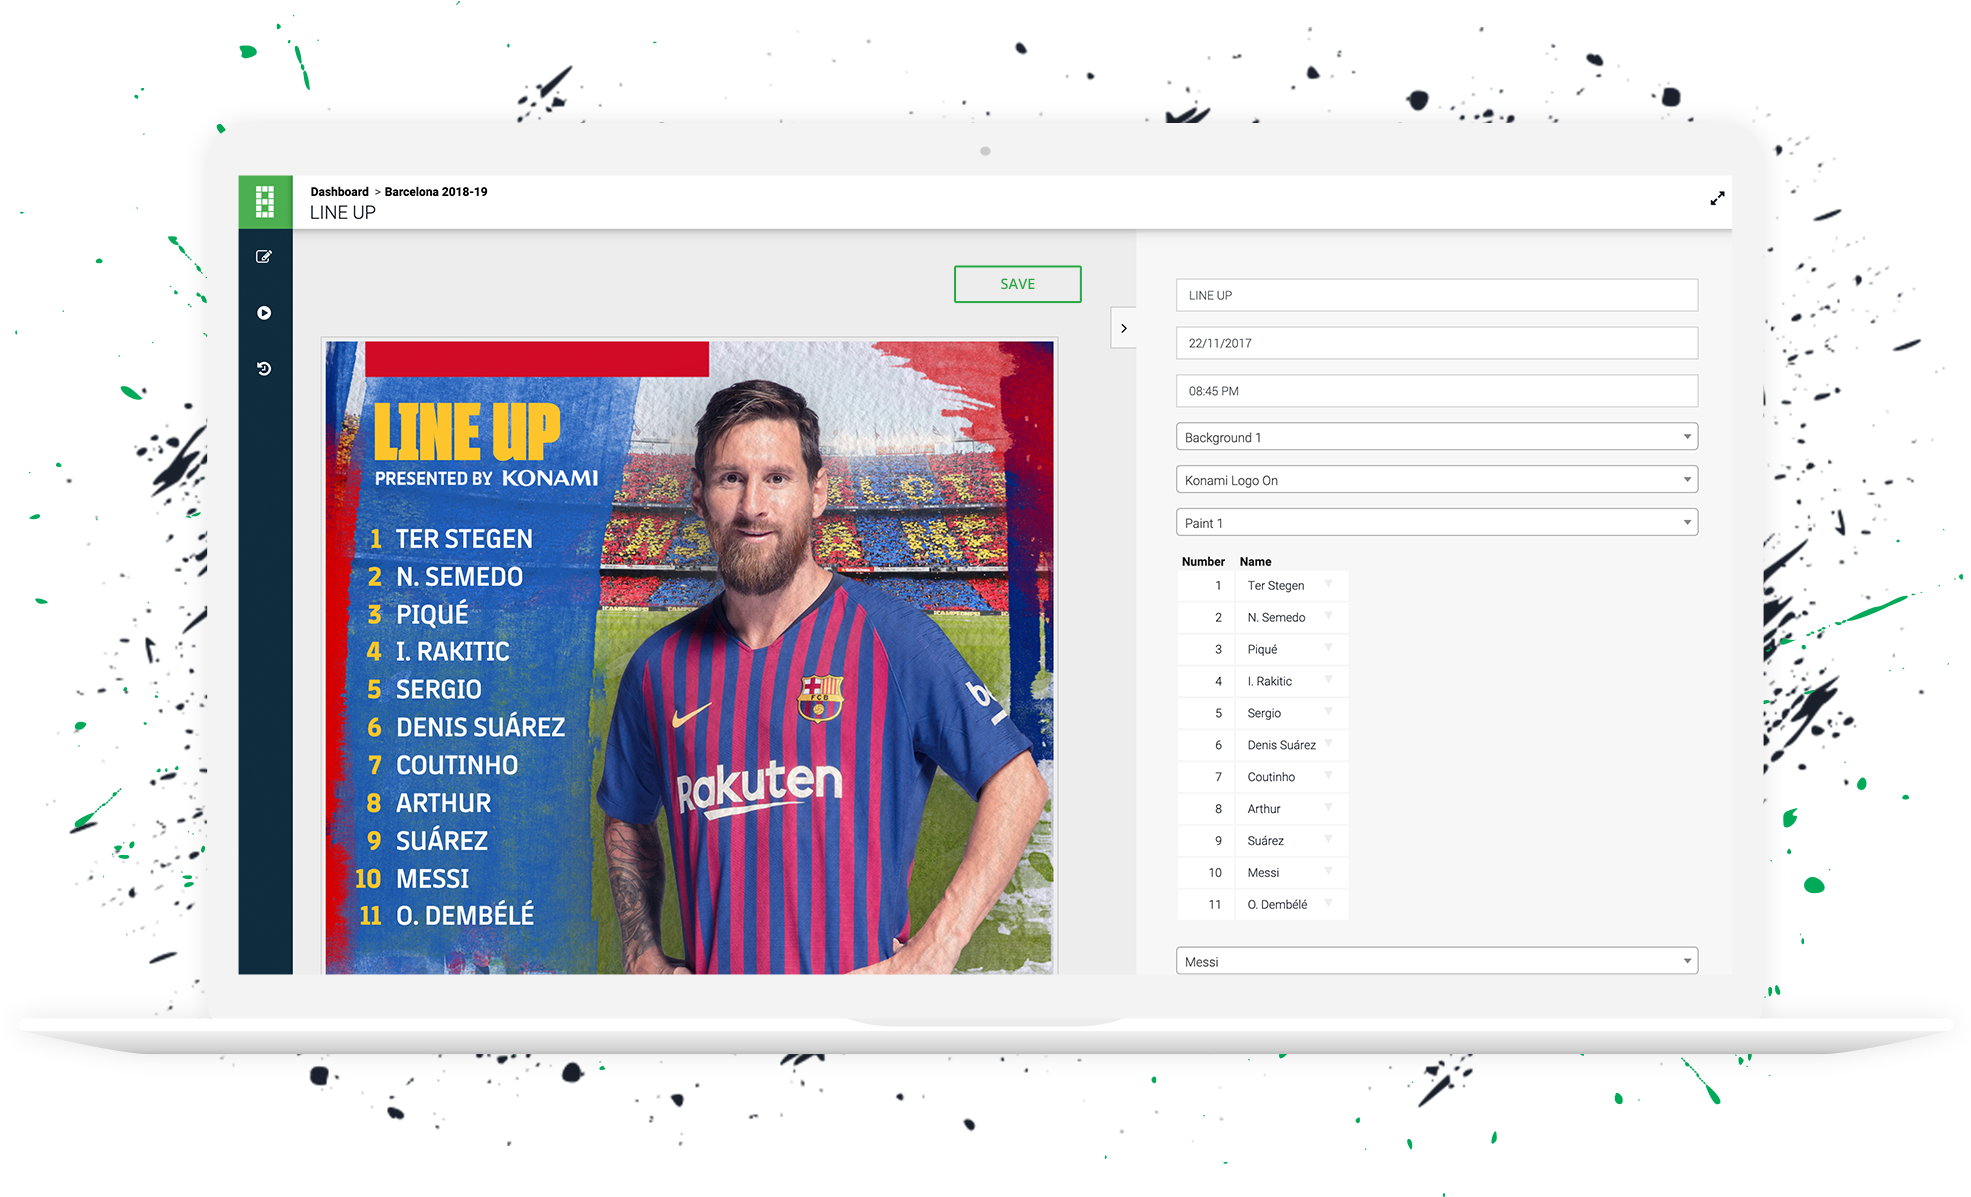1971x1197 pixels.
Task: Toggle fullscreen with the expand arrows icon
Action: point(1717,199)
